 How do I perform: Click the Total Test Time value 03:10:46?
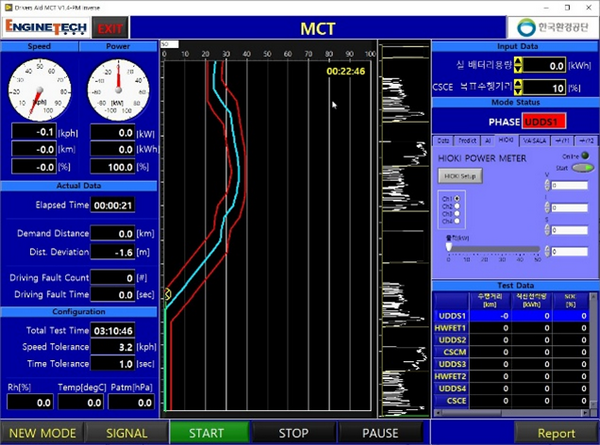pyautogui.click(x=113, y=331)
